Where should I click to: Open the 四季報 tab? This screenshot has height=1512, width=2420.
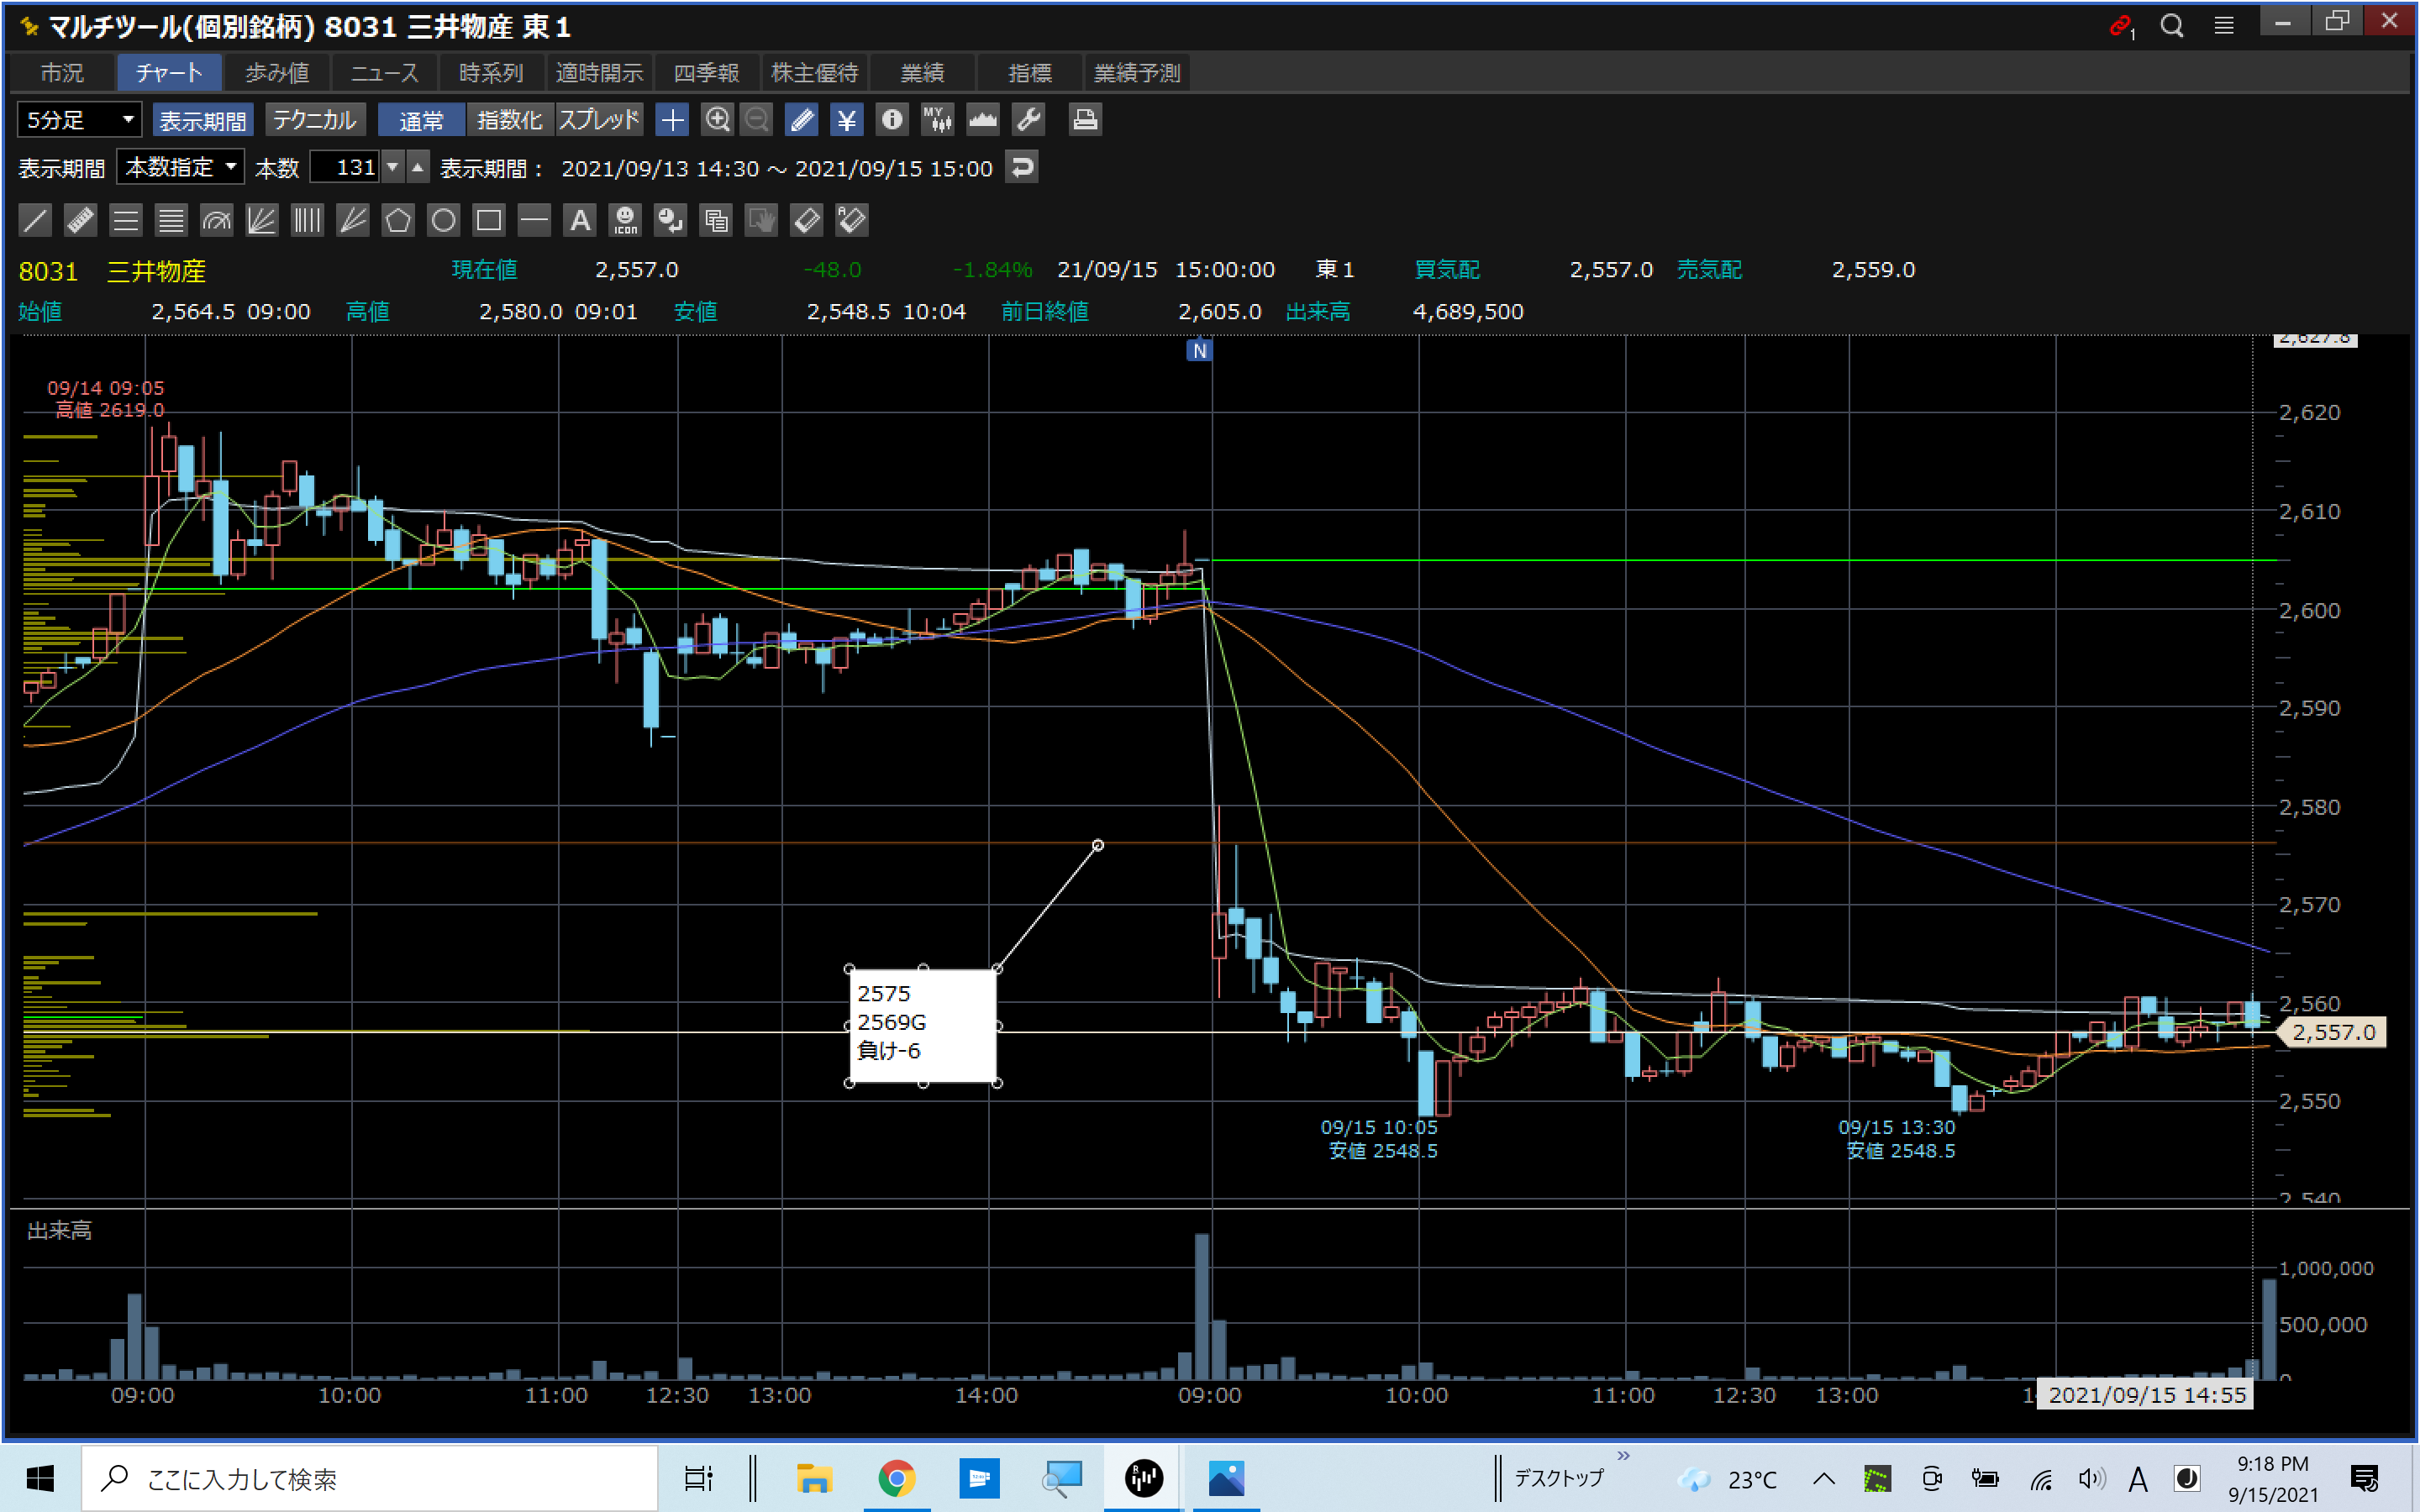pyautogui.click(x=706, y=73)
